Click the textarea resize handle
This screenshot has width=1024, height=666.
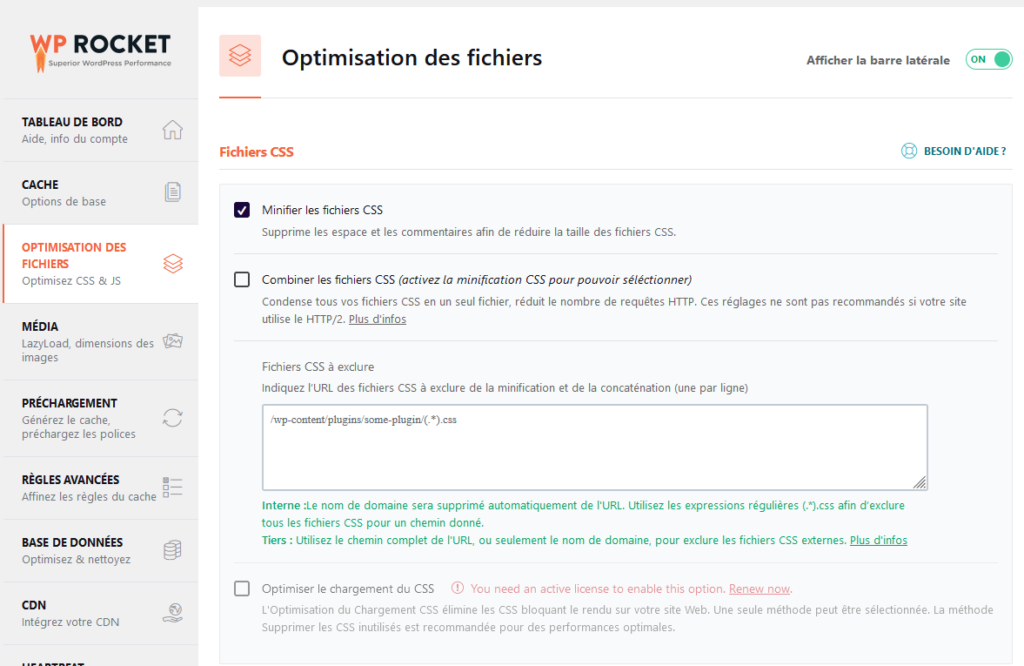(x=920, y=483)
